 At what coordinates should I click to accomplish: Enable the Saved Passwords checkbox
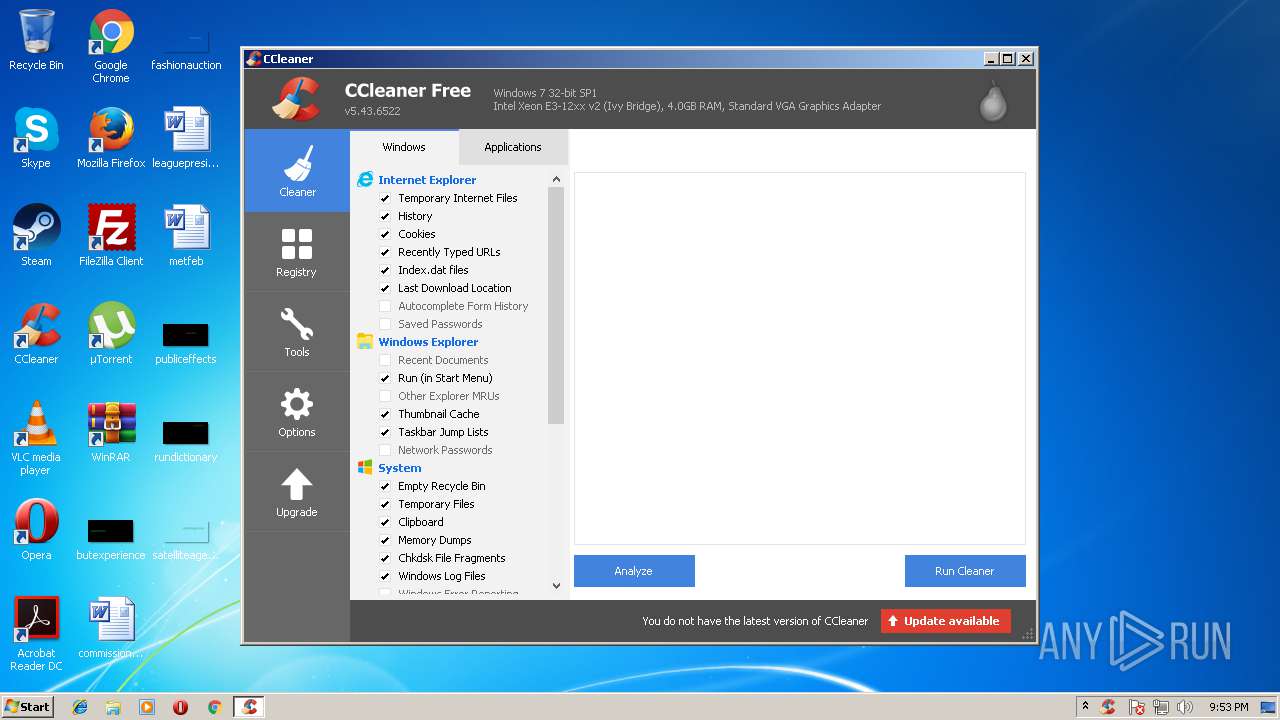pyautogui.click(x=385, y=324)
